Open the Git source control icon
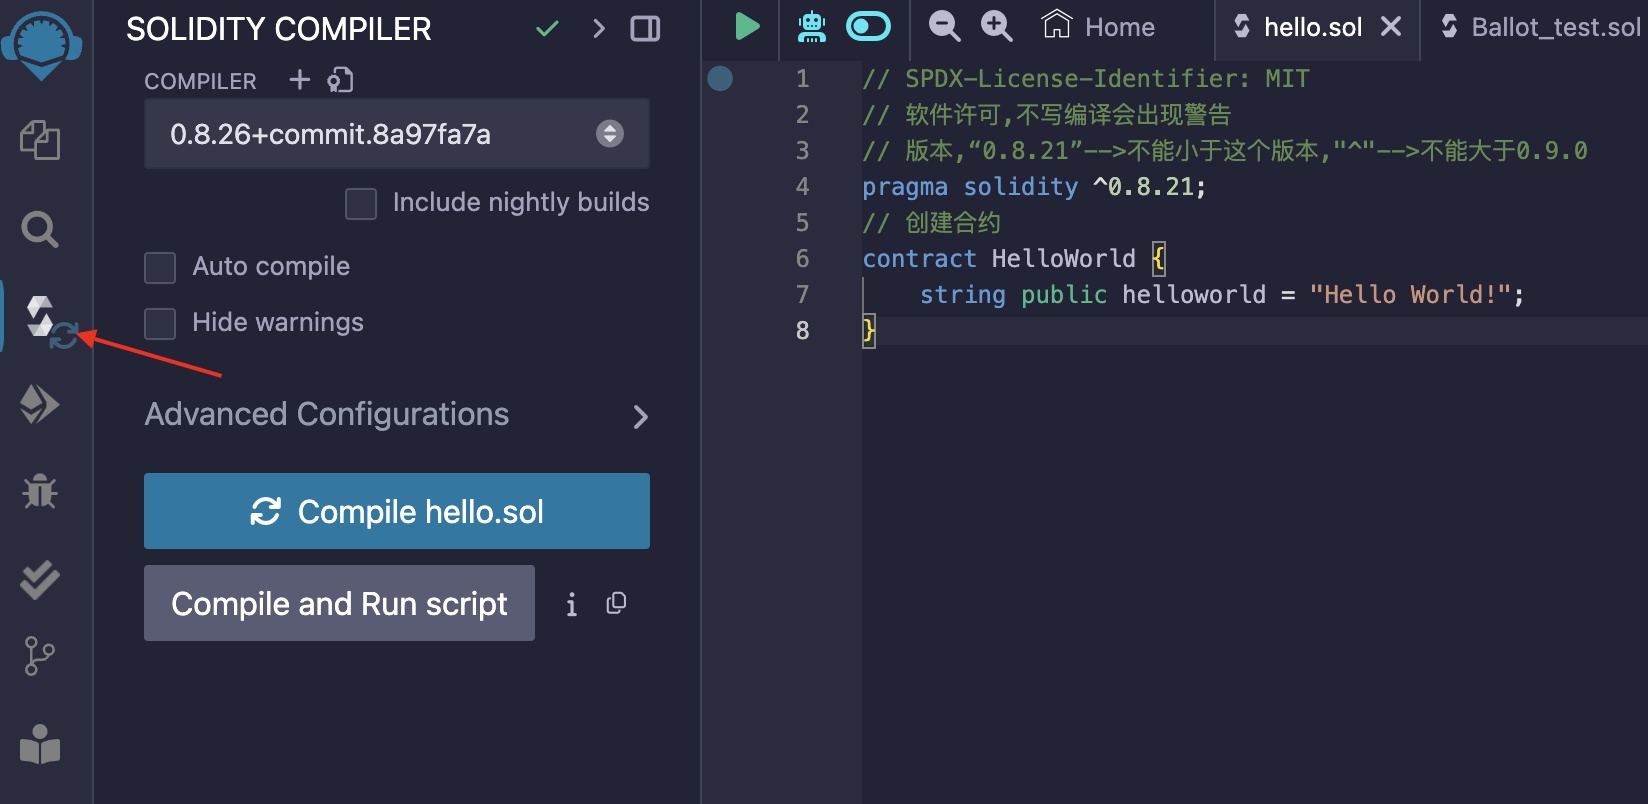1648x804 pixels. [39, 656]
